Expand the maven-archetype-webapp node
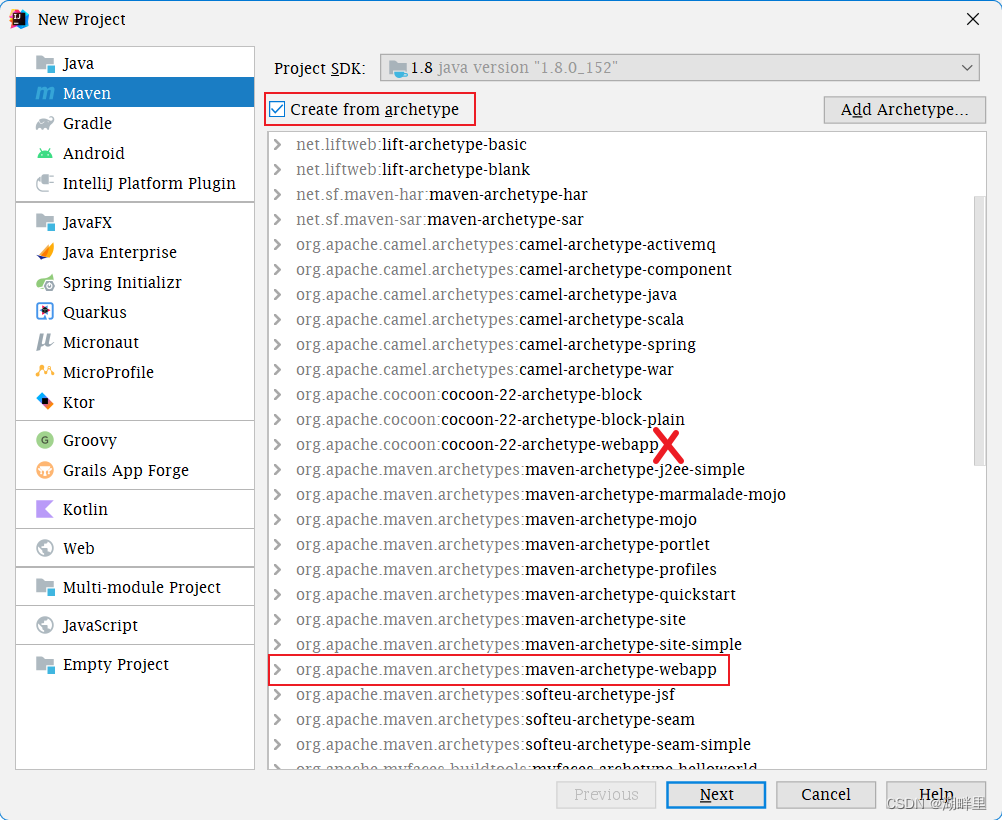Image resolution: width=1002 pixels, height=820 pixels. [277, 669]
